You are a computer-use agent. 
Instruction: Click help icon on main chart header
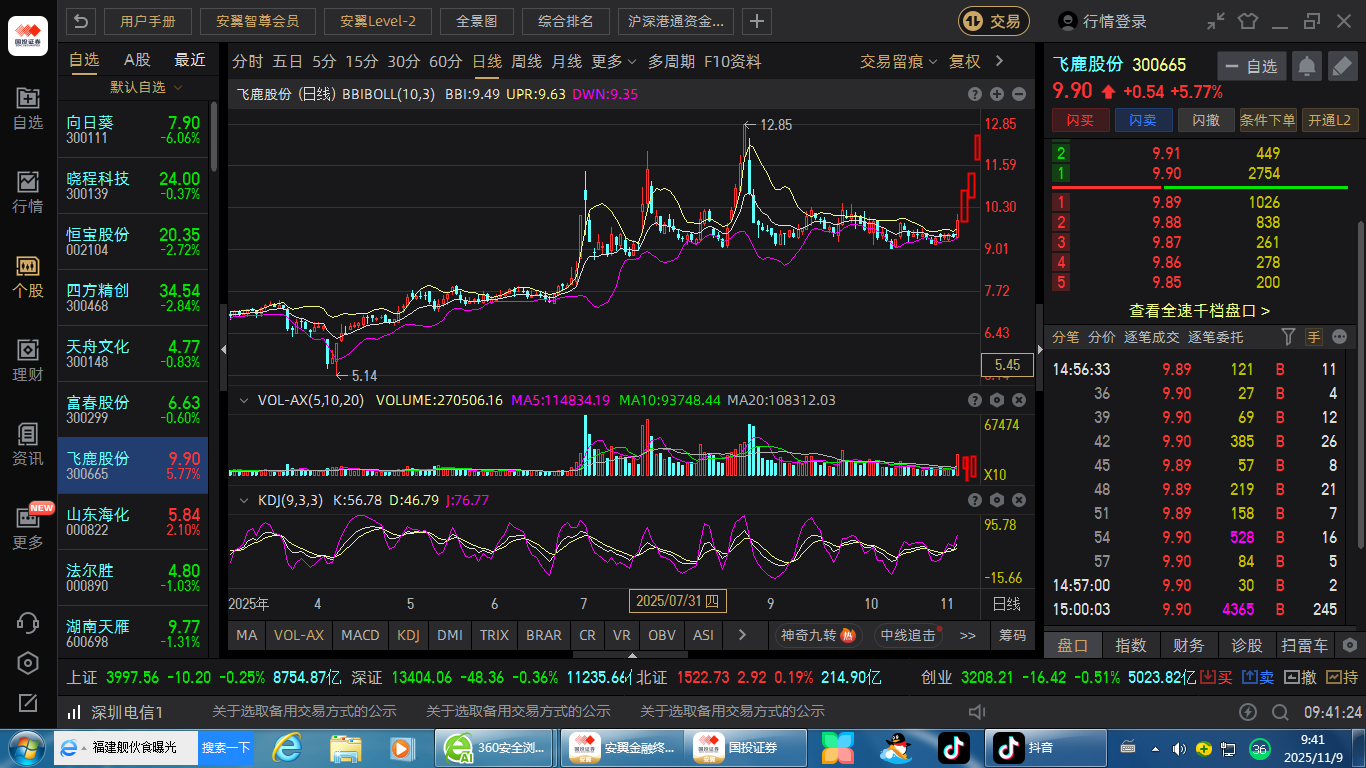975,94
